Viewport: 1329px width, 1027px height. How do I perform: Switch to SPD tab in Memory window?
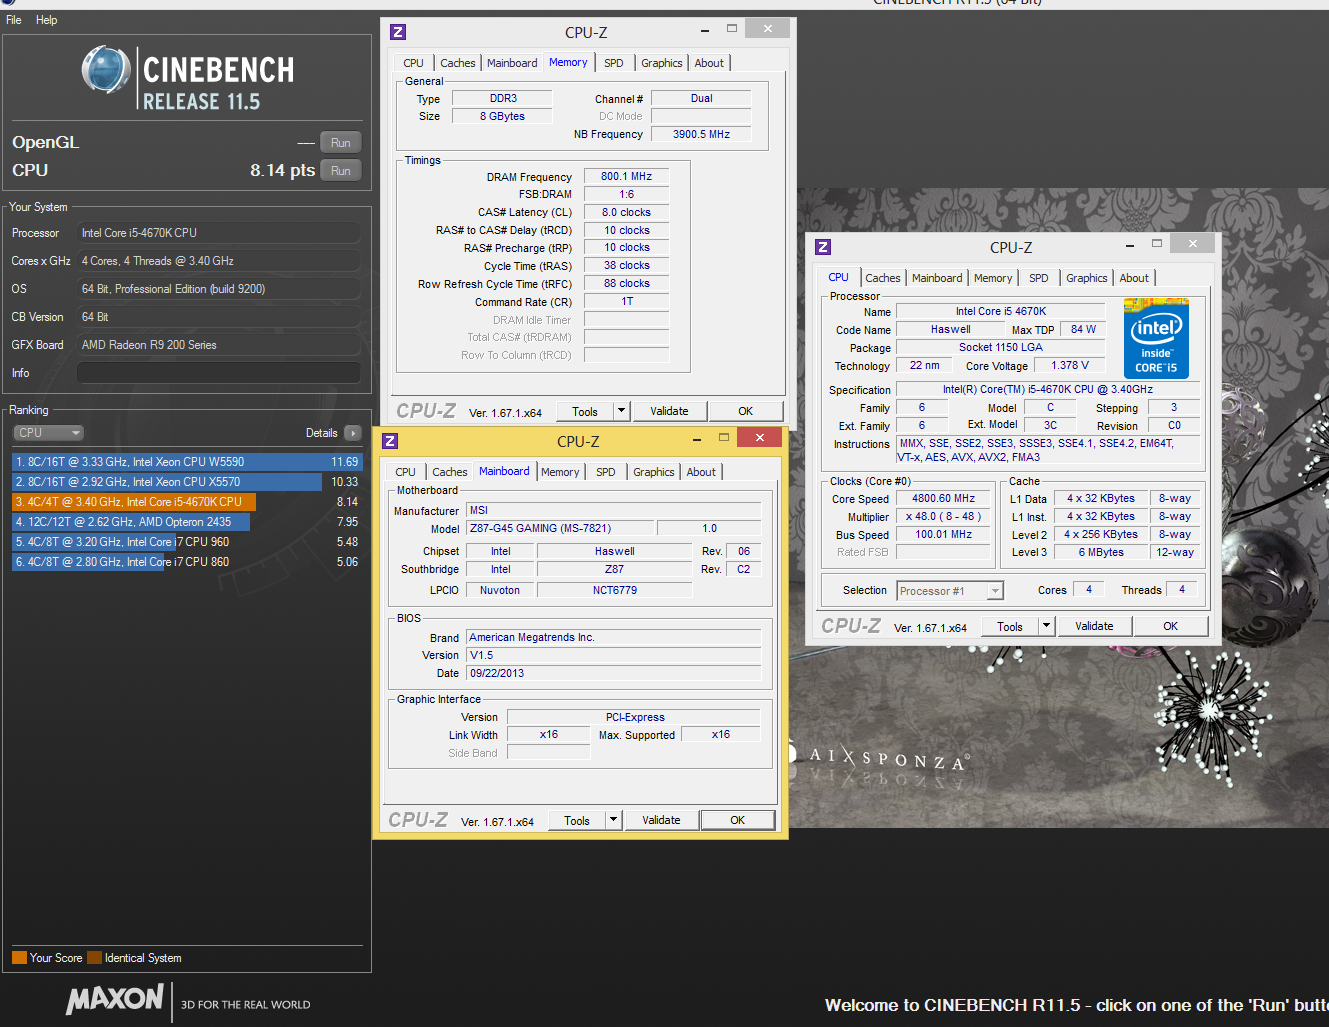[614, 63]
